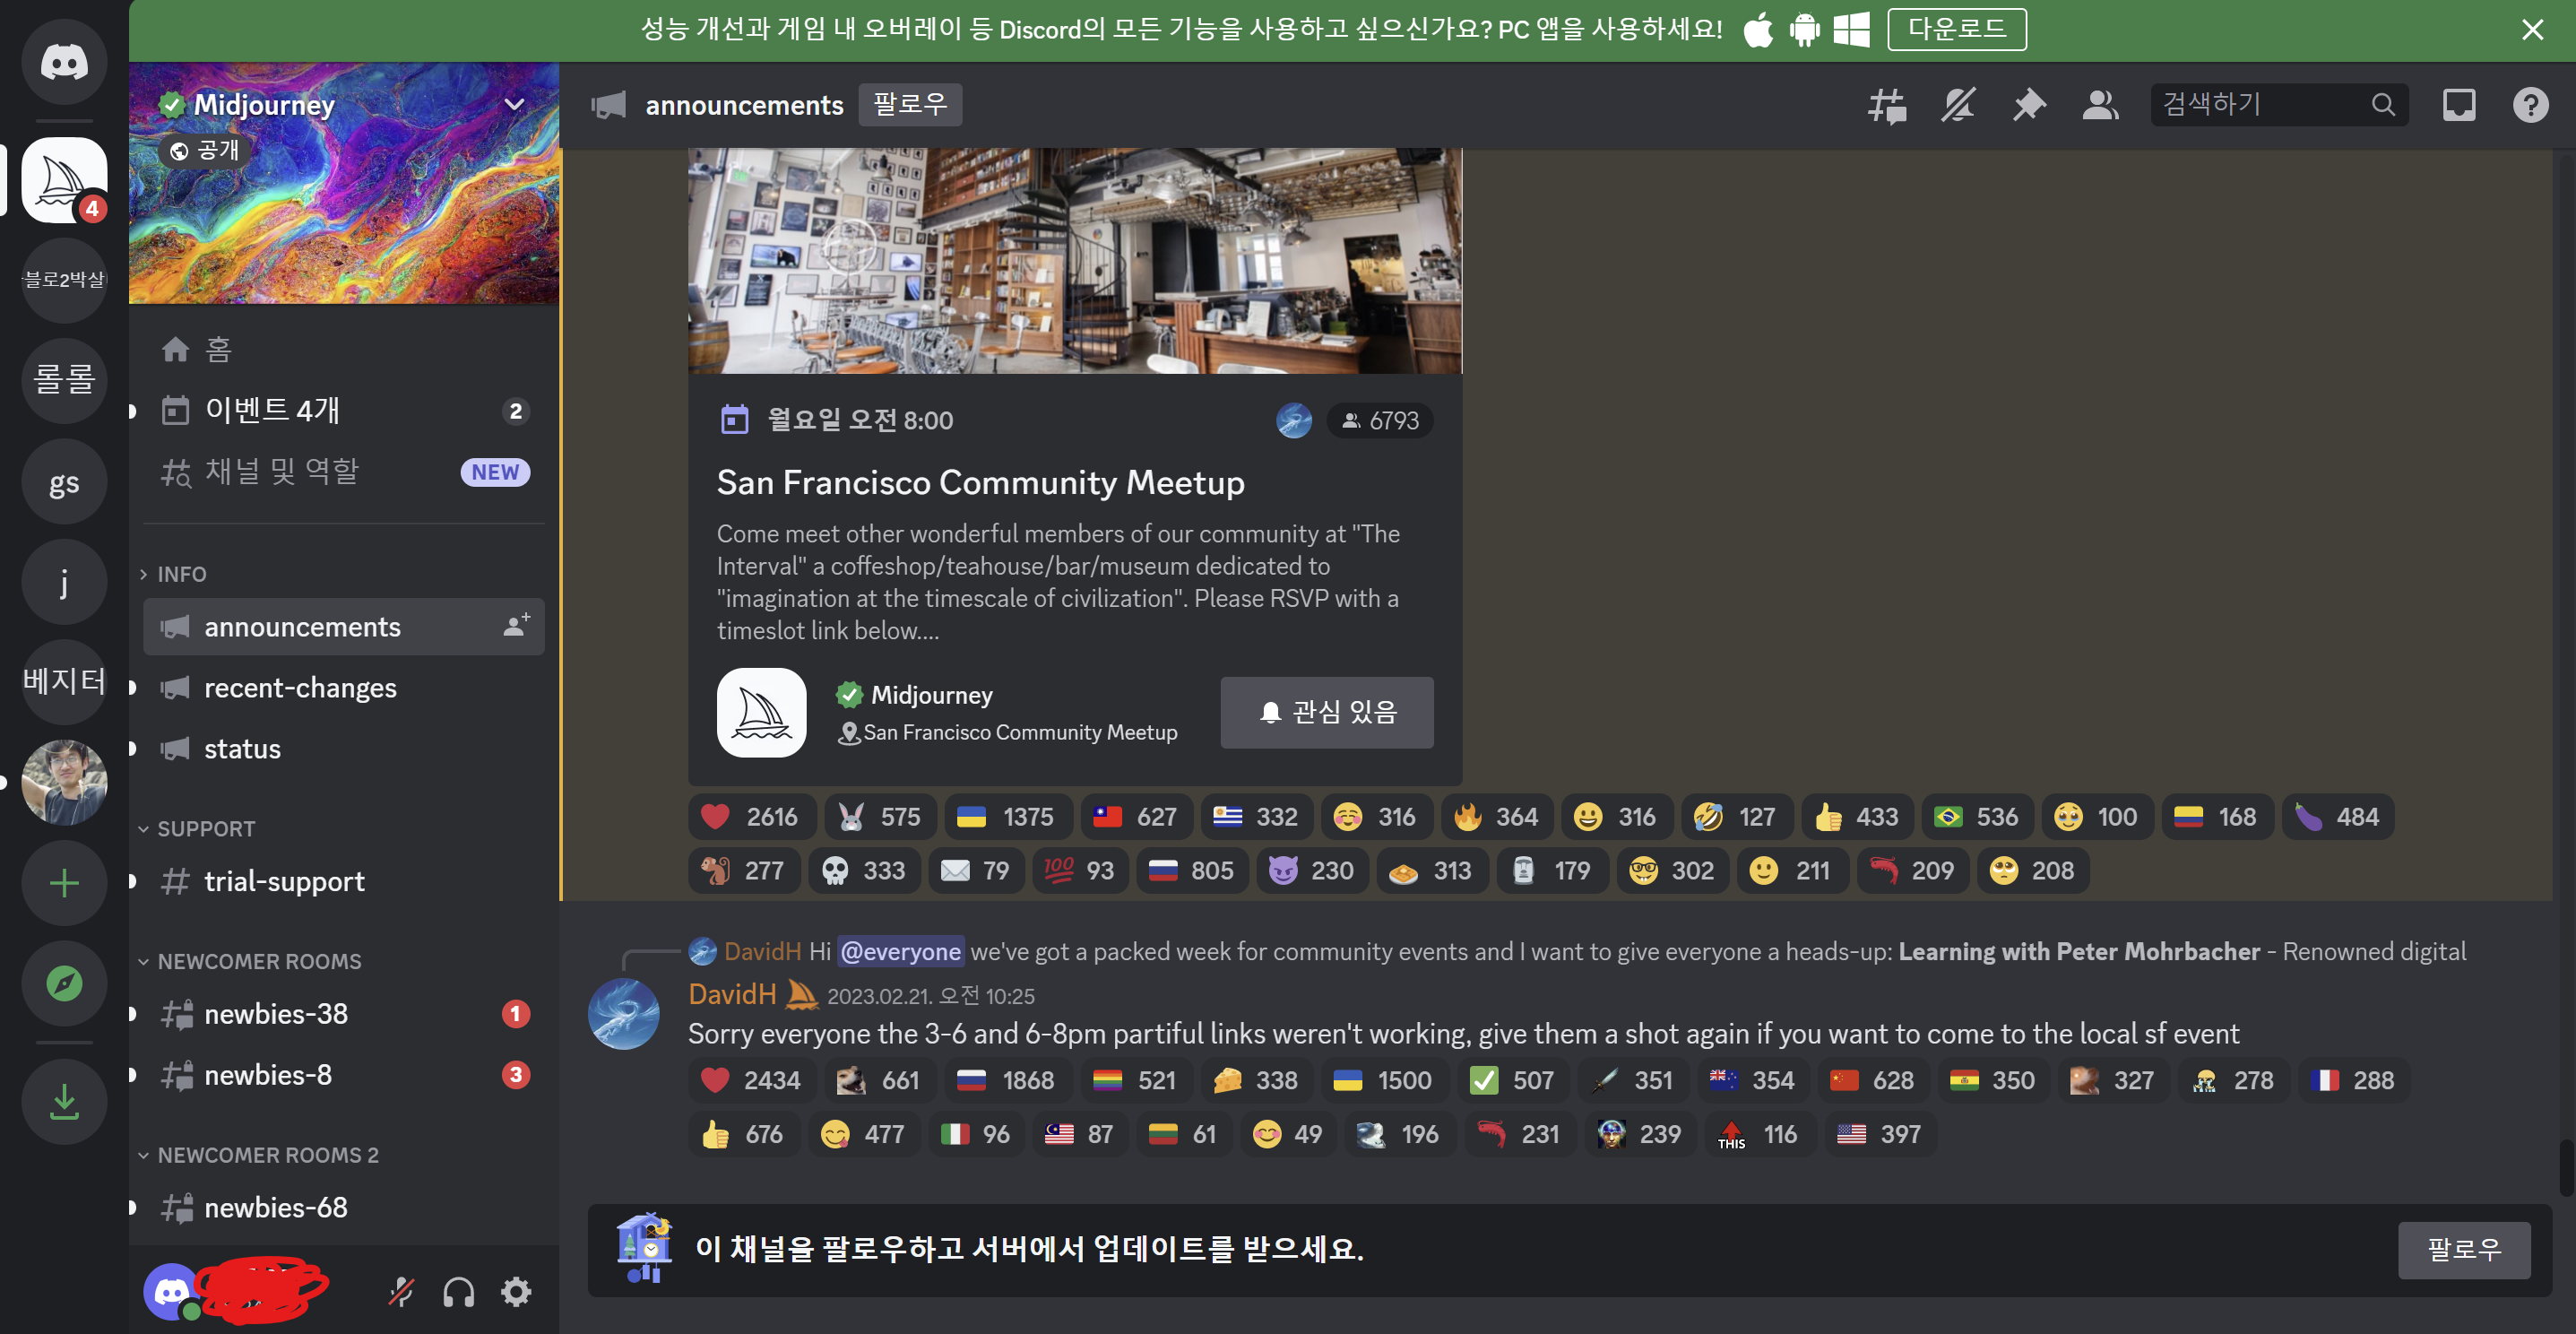Click the help question mark icon
Screen dimensions: 2576x1334
[x=2530, y=105]
